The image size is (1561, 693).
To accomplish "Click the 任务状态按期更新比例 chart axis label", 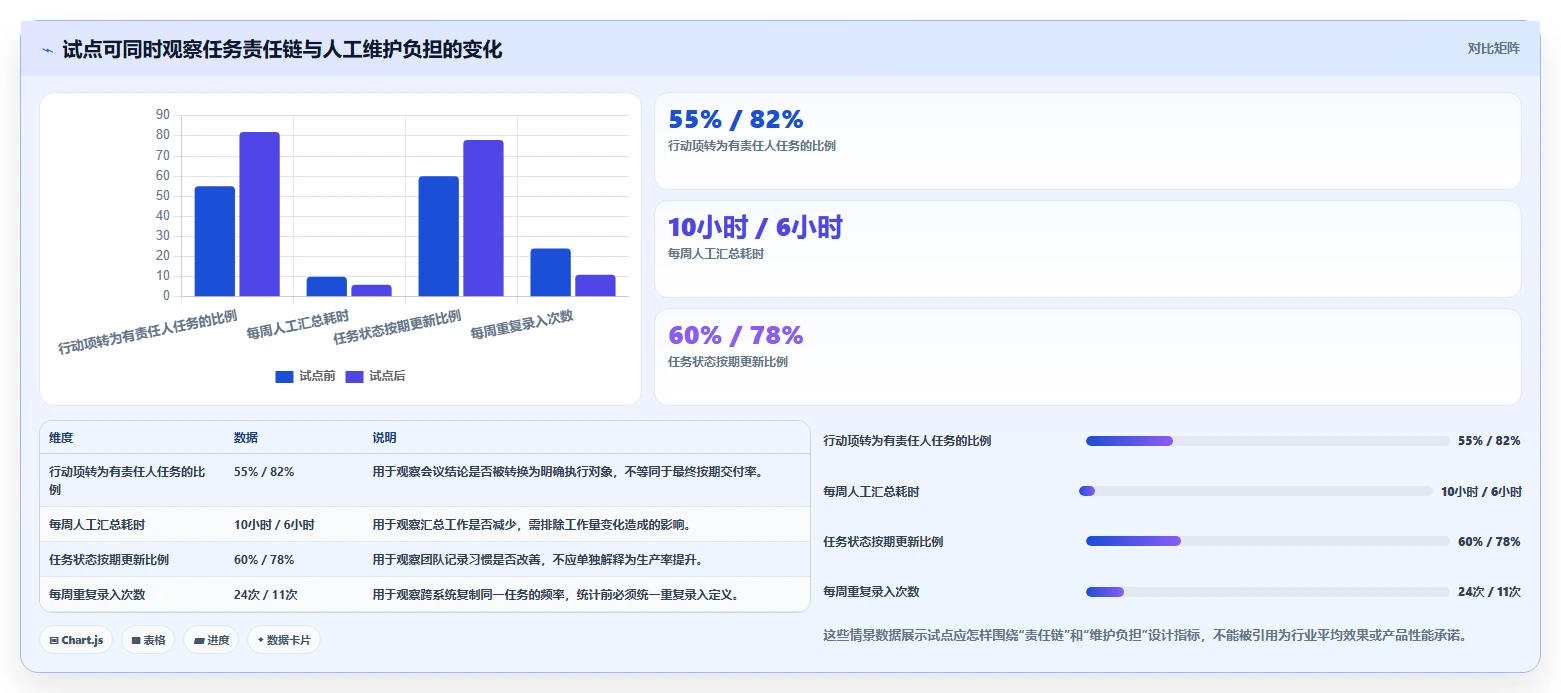I will click(397, 326).
